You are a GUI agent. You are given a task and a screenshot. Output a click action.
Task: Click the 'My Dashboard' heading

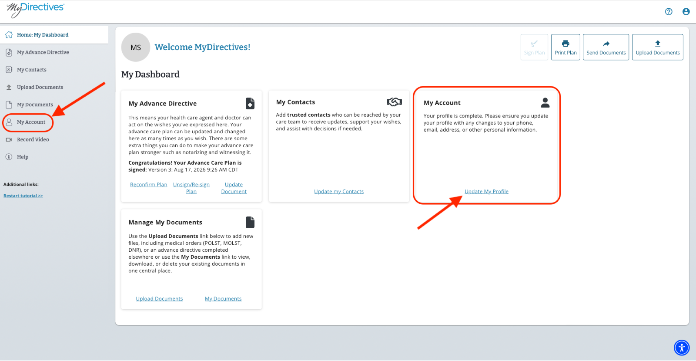150,75
